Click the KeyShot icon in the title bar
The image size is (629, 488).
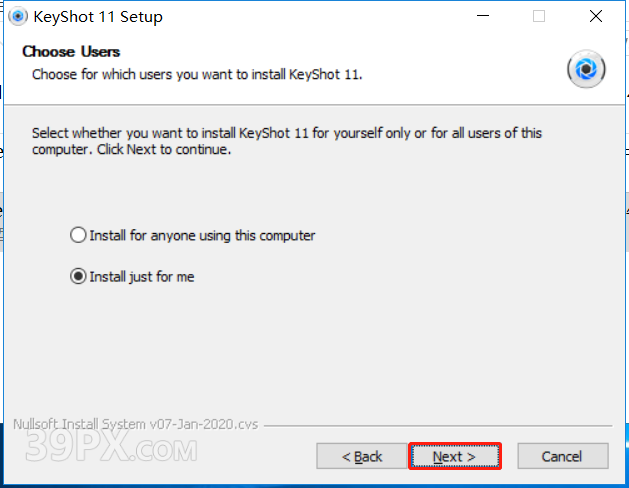(17, 16)
